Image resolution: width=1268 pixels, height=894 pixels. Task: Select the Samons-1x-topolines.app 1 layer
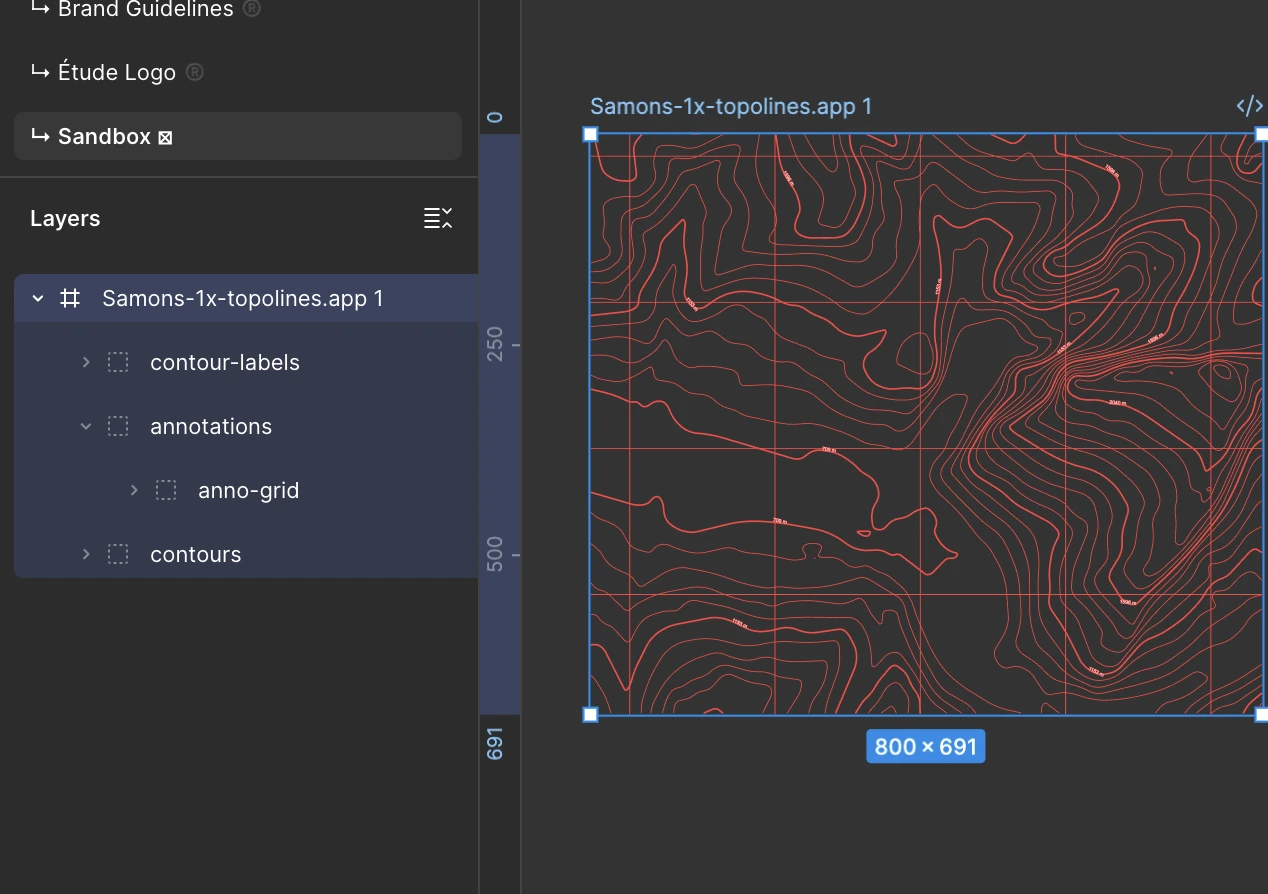[x=246, y=298]
